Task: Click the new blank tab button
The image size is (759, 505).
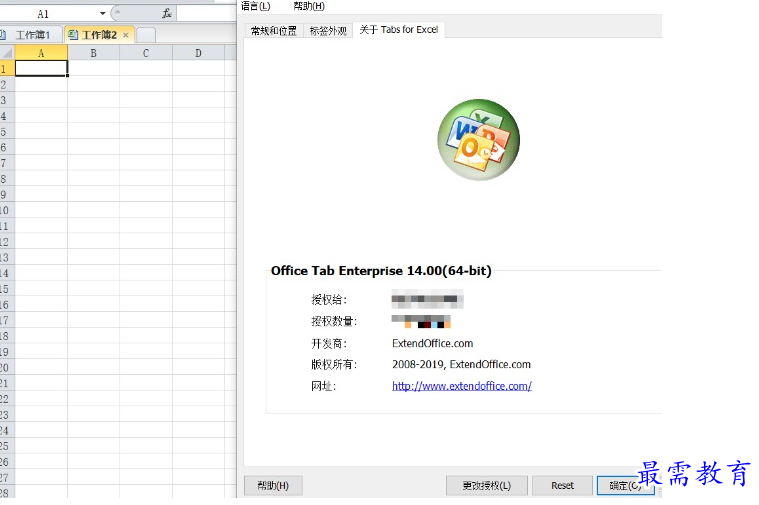Action: pyautogui.click(x=146, y=35)
